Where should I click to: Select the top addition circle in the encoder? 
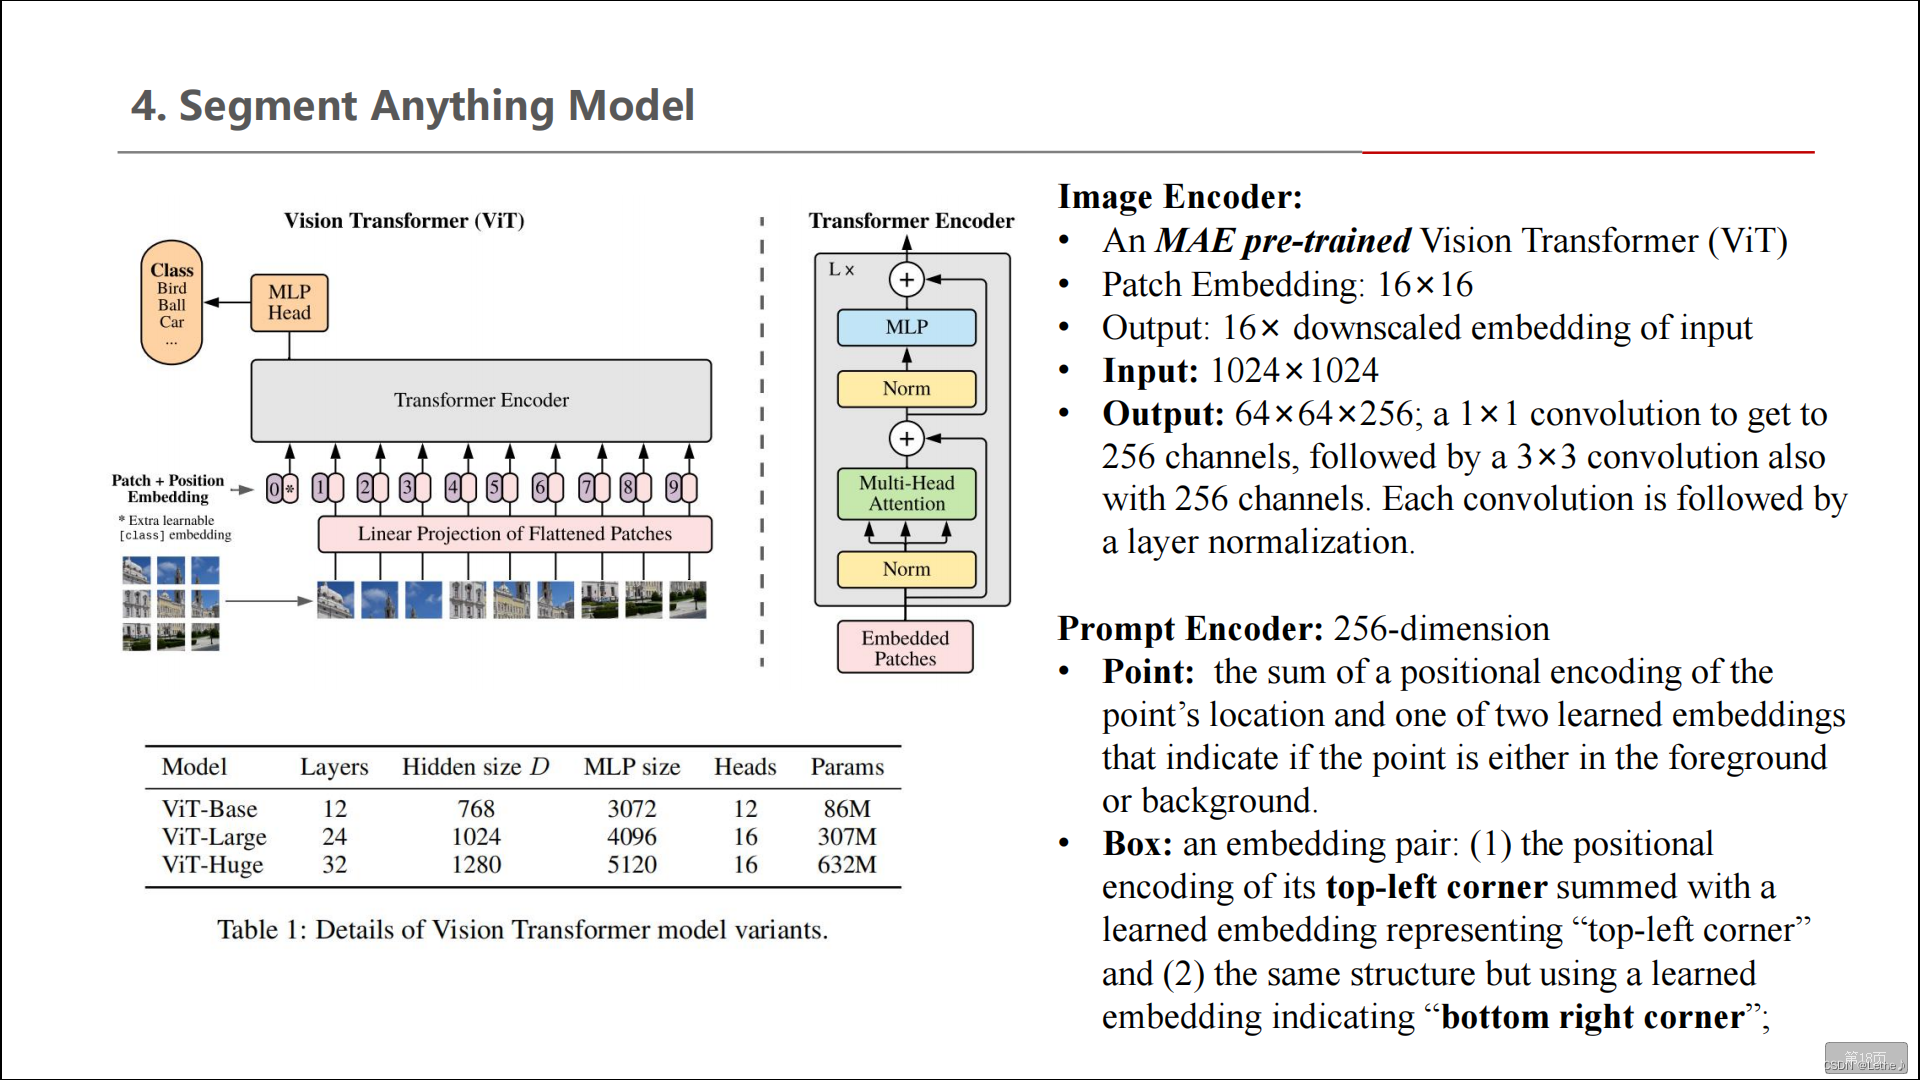click(x=906, y=279)
